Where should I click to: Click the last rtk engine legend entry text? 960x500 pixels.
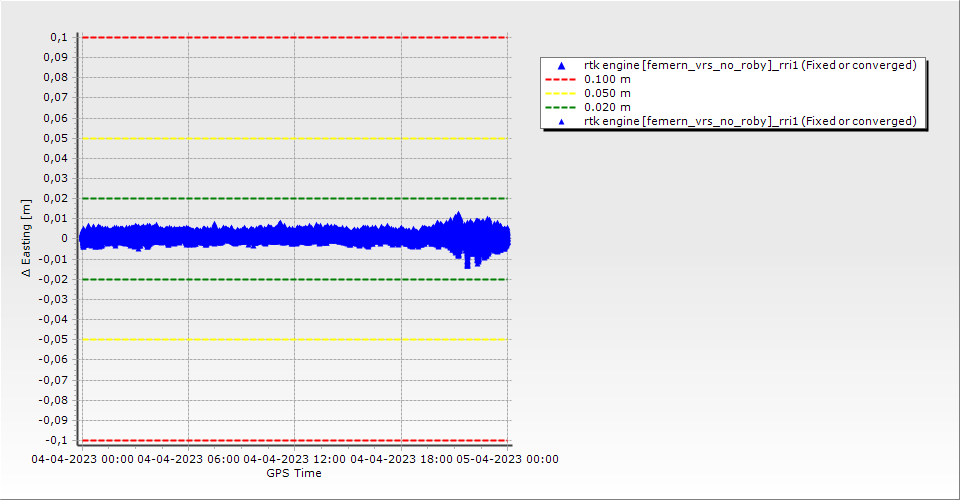[x=750, y=121]
